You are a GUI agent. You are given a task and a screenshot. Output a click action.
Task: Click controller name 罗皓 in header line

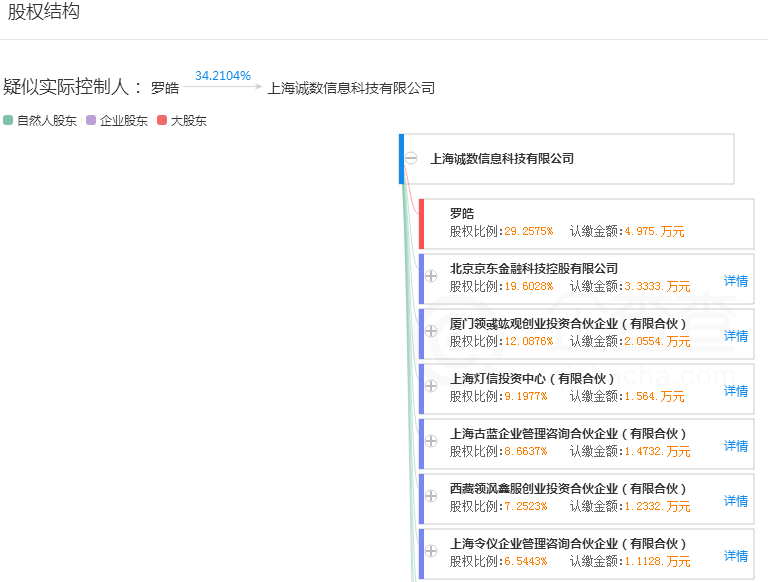point(165,88)
